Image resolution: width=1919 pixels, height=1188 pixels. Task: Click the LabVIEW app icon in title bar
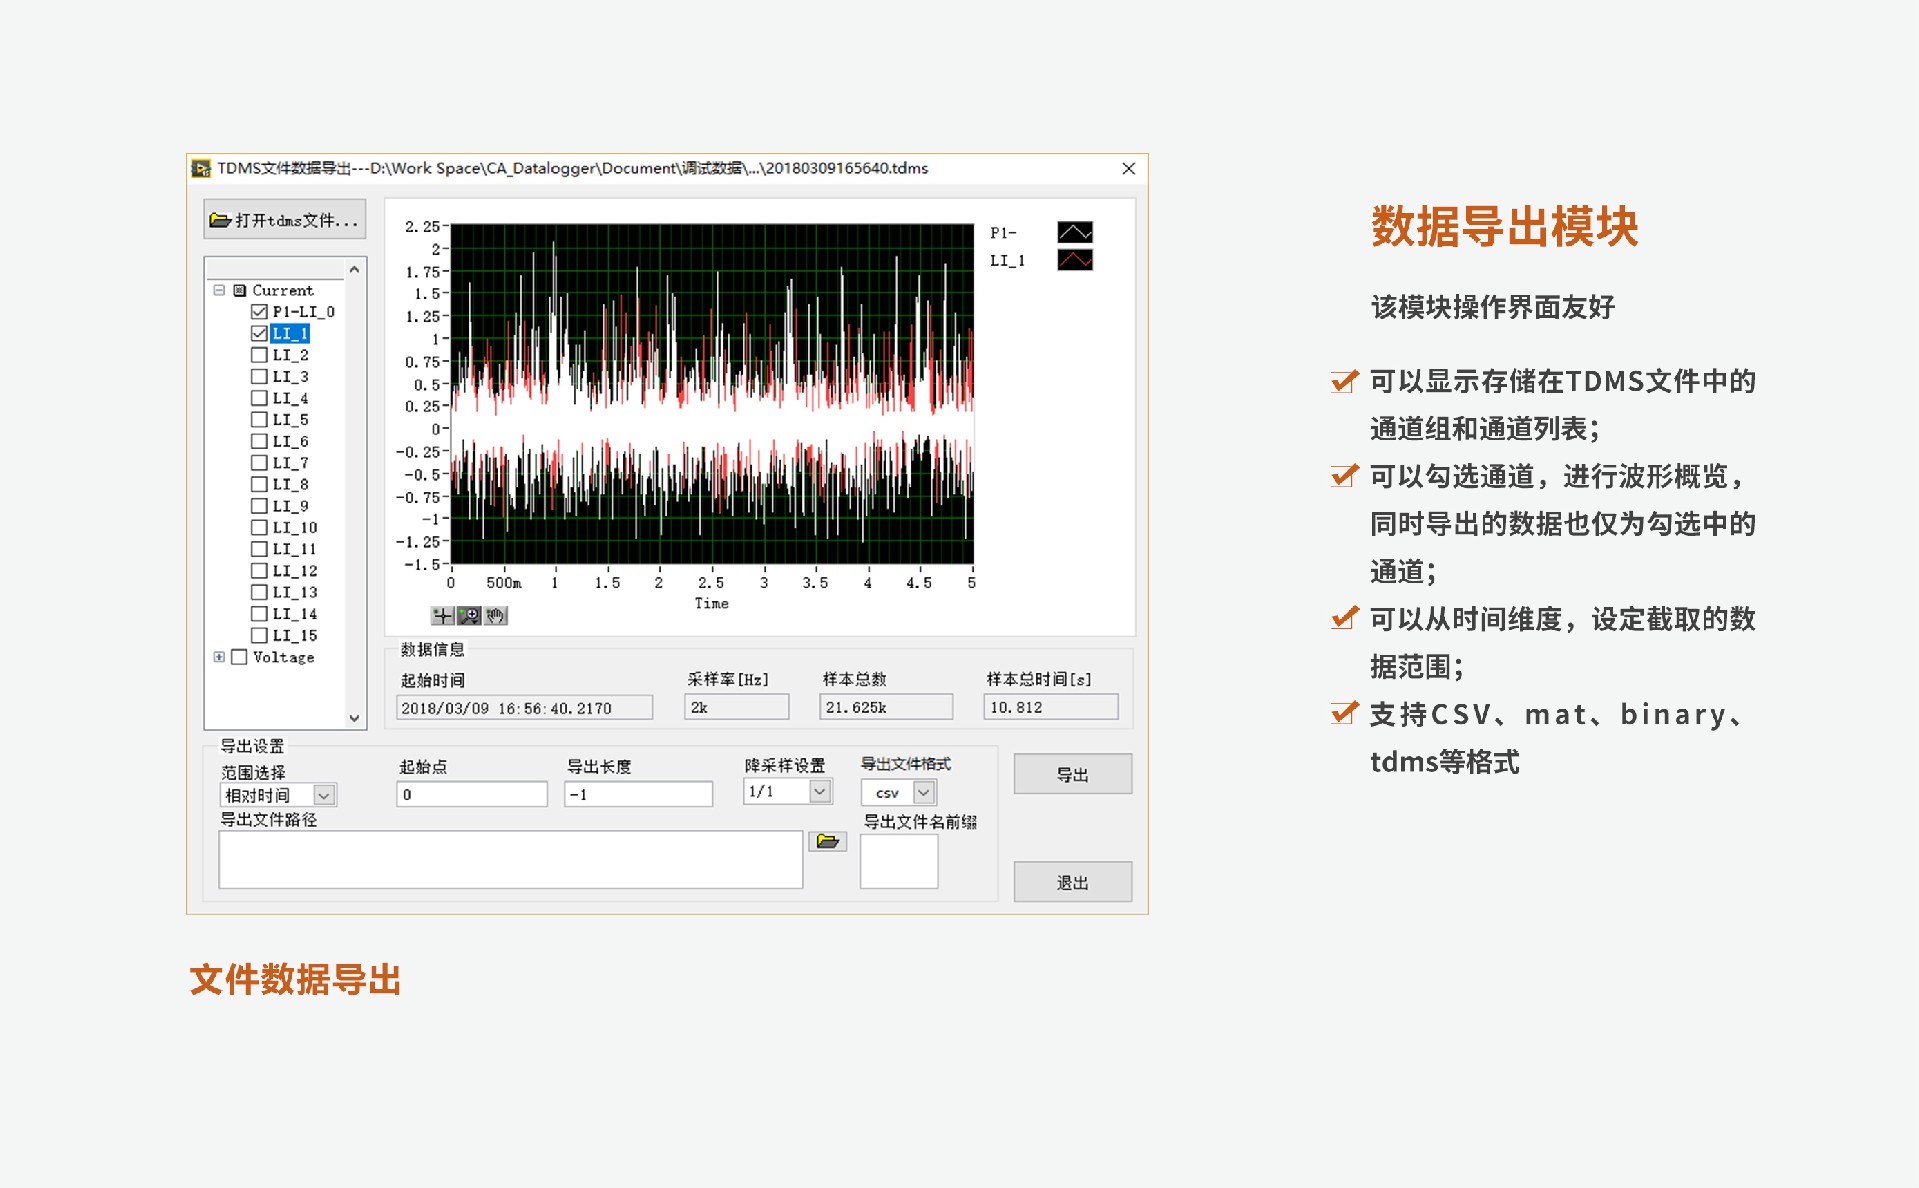point(201,168)
